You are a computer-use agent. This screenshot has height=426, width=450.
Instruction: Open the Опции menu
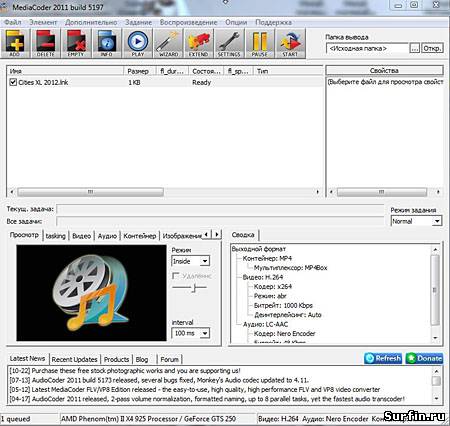pos(236,22)
